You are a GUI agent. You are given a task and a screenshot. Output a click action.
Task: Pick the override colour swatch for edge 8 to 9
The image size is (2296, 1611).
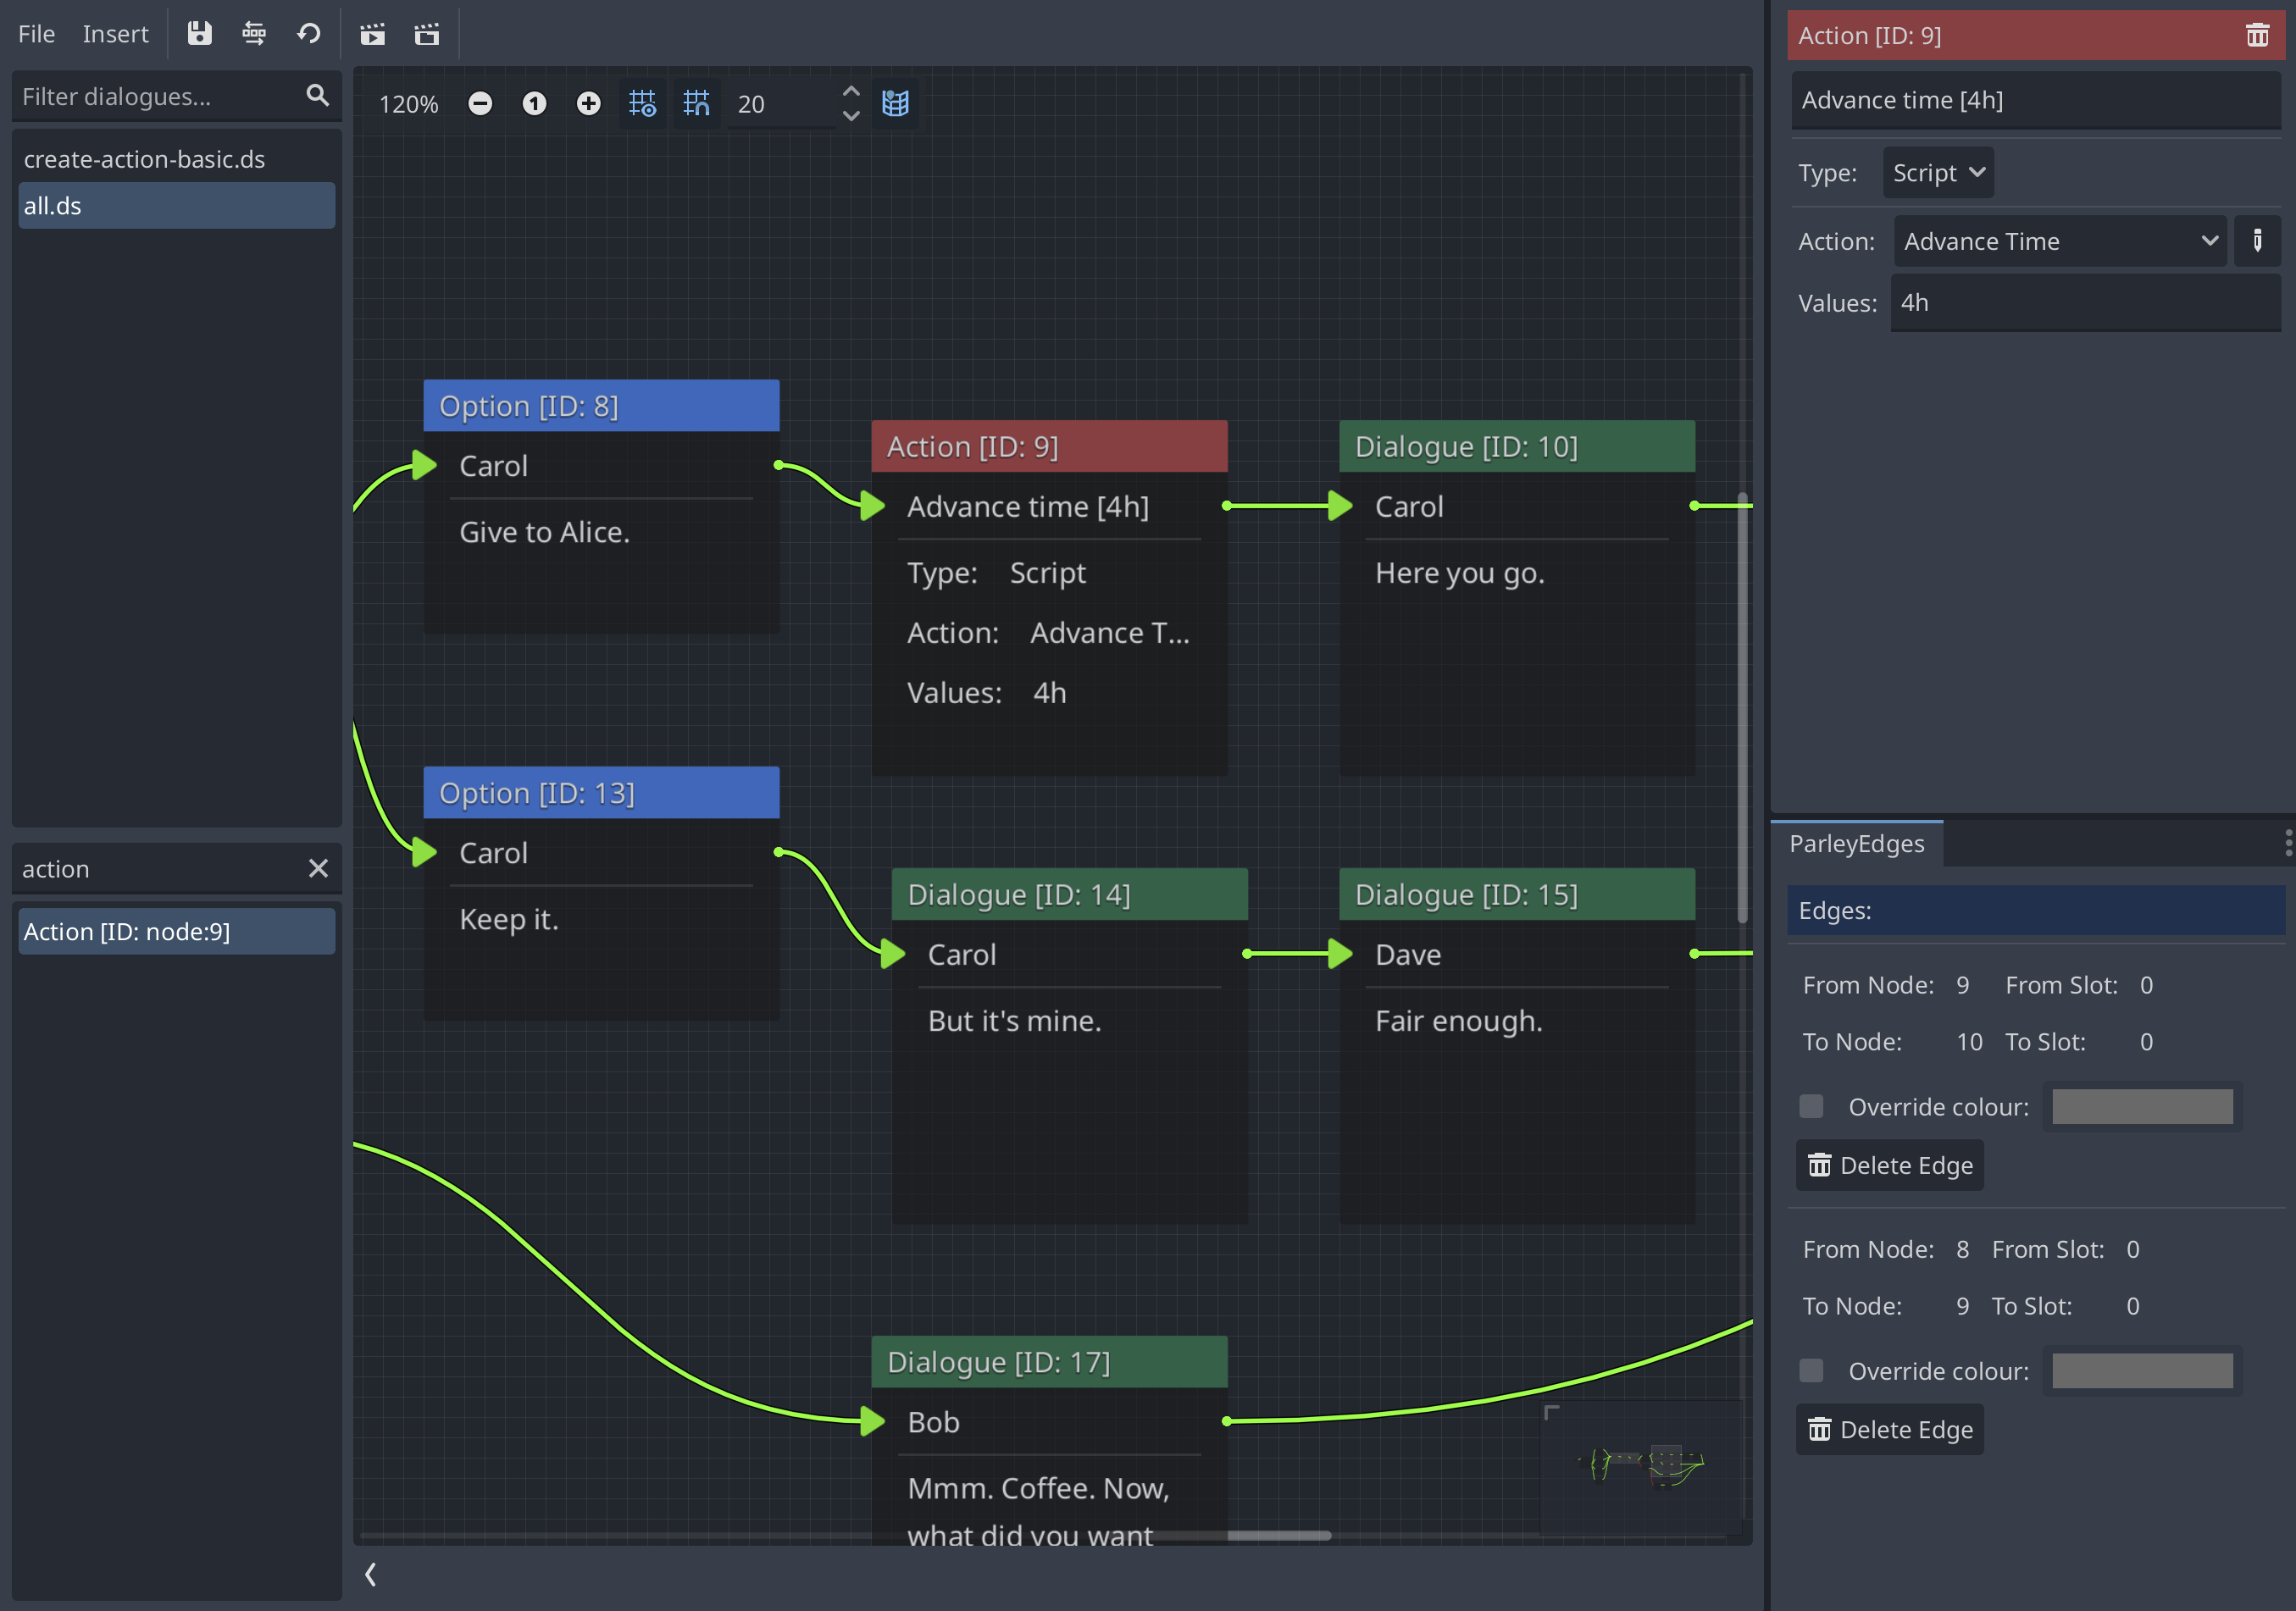tap(2142, 1370)
